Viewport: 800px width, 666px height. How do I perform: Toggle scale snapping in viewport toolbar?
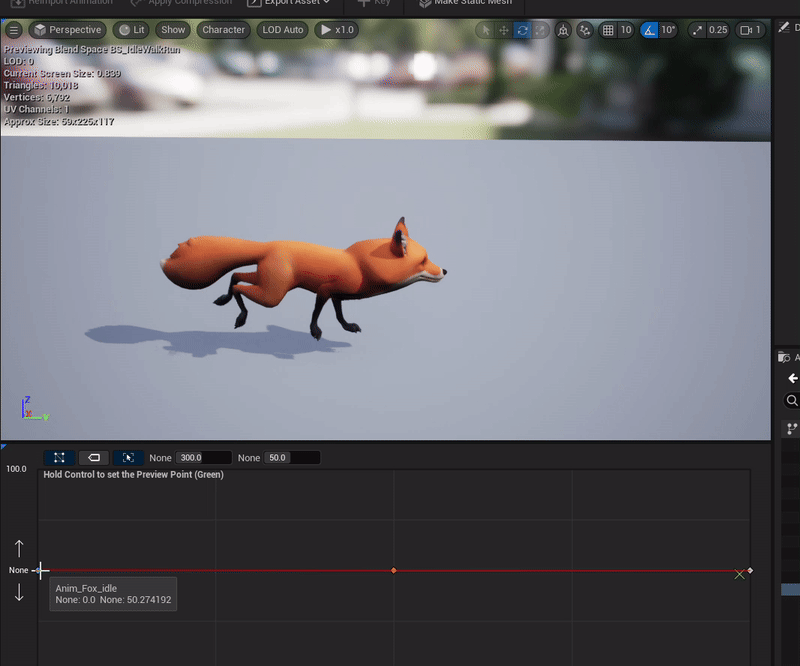(697, 30)
